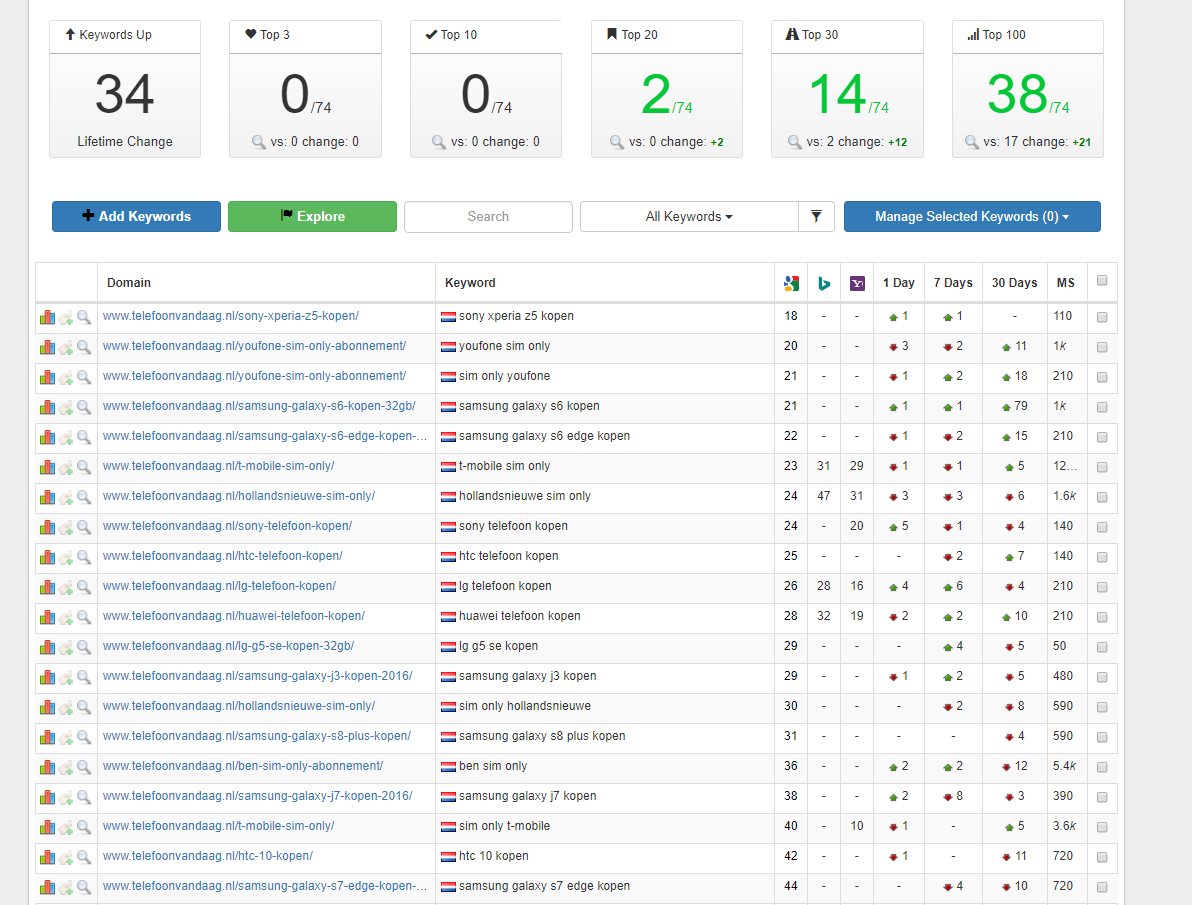
Task: Click the 1 Day column header
Action: point(899,283)
